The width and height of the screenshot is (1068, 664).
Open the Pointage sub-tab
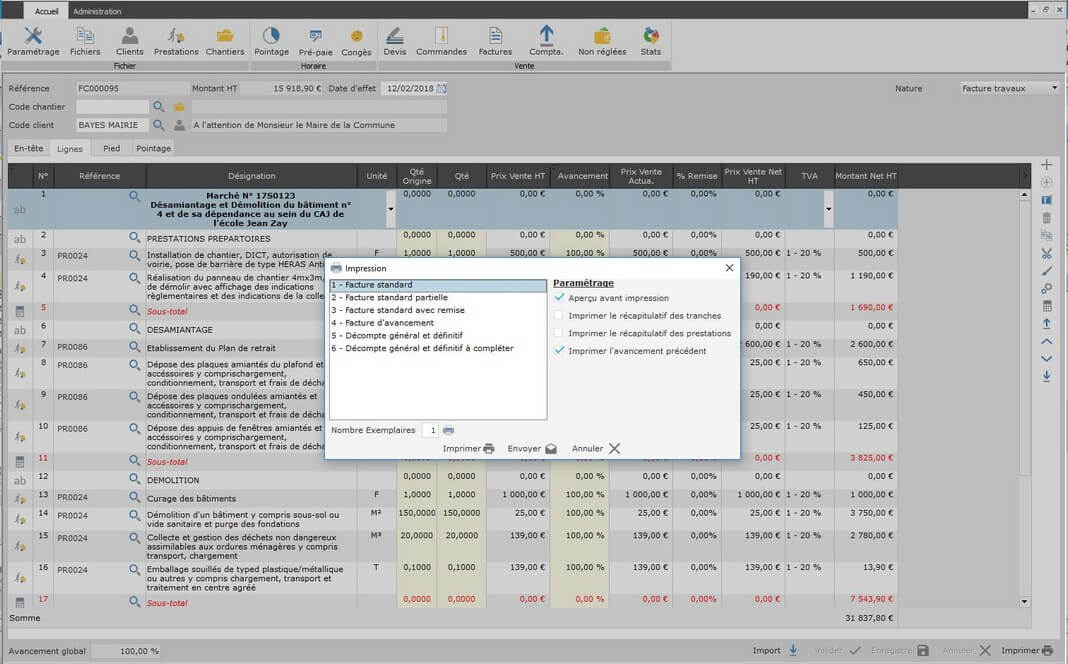pos(154,148)
